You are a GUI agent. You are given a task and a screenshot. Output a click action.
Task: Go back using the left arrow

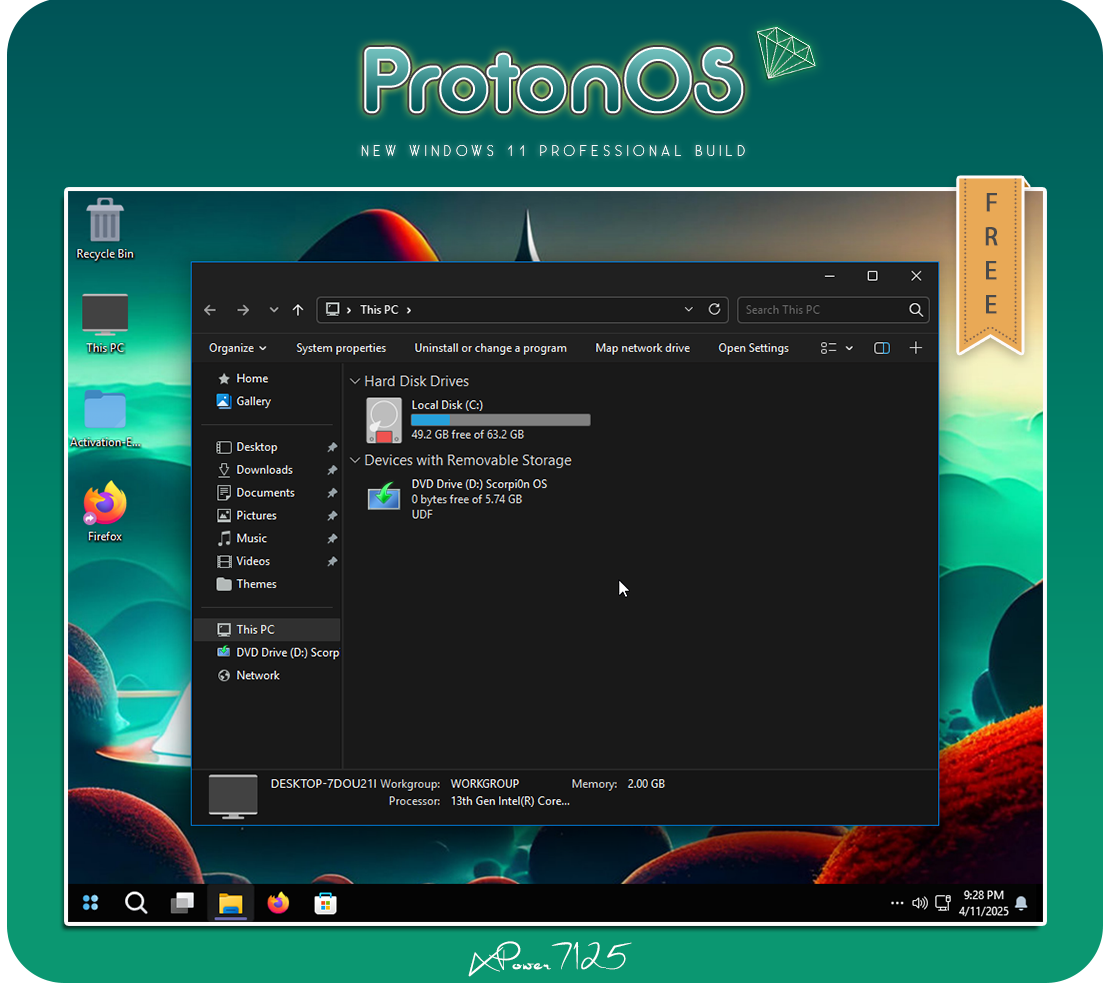(210, 310)
